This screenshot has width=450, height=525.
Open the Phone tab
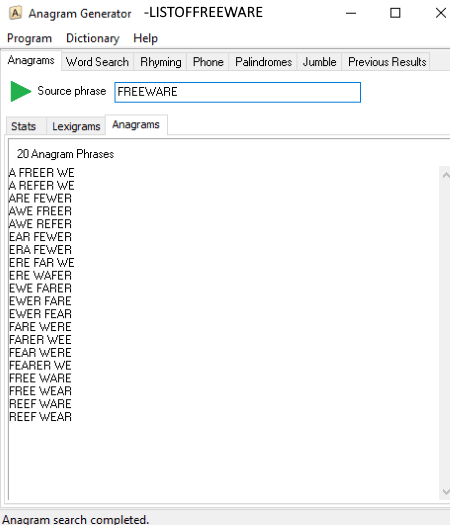pos(208,62)
